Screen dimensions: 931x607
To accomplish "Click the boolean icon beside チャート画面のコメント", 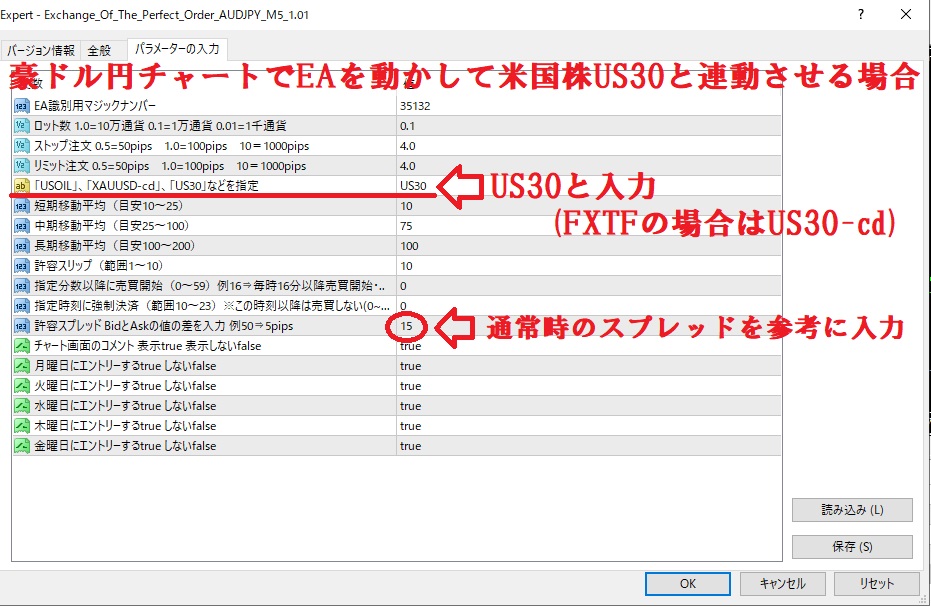I will click(21, 346).
